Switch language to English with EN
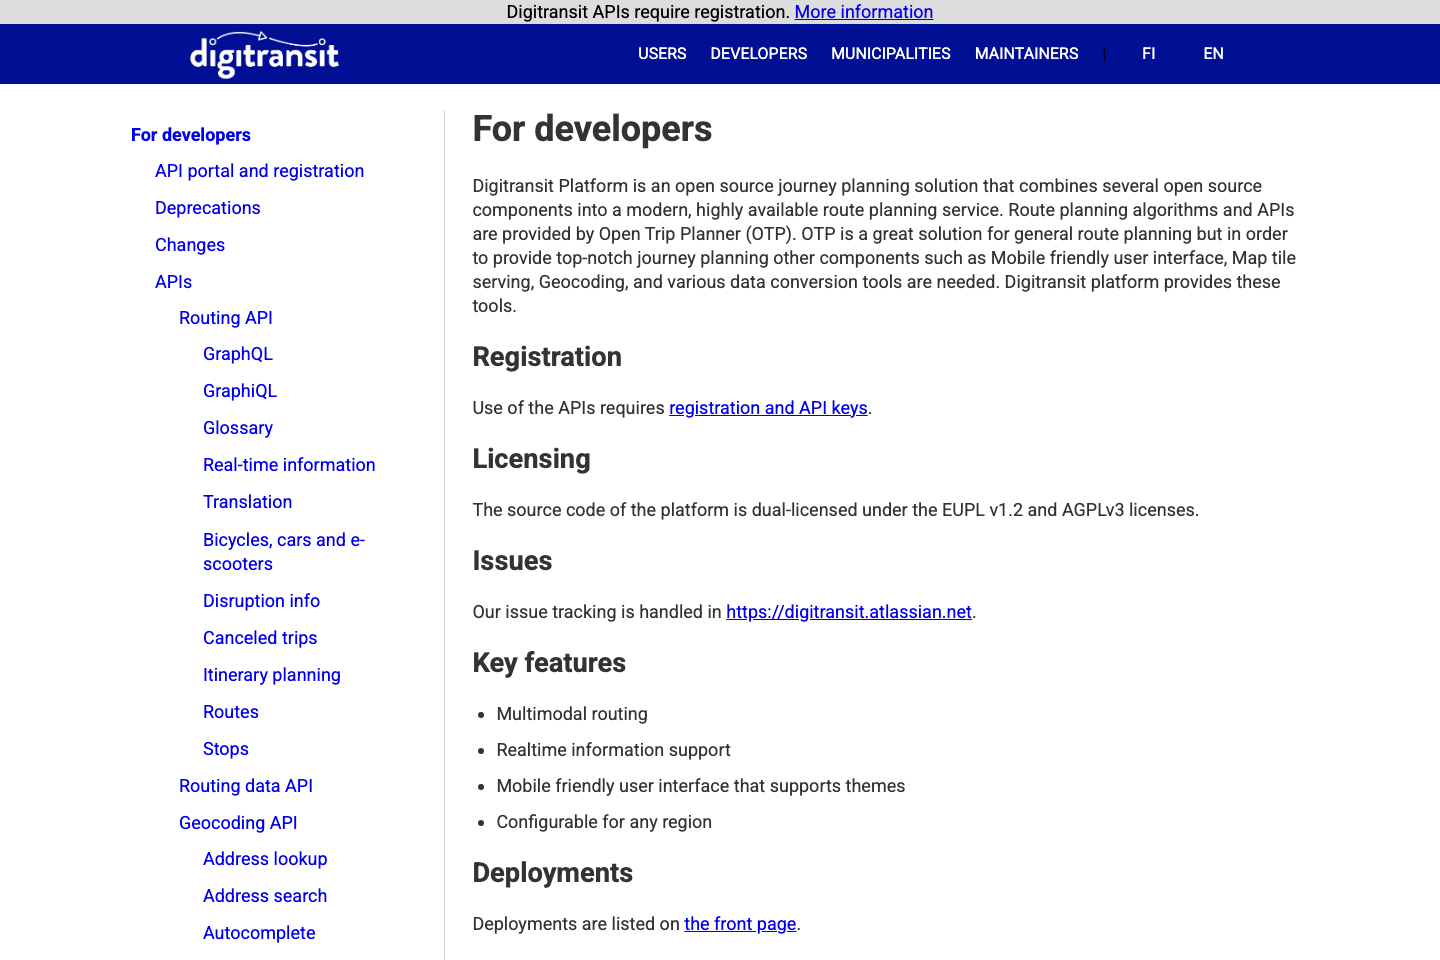The width and height of the screenshot is (1440, 960). pos(1213,53)
